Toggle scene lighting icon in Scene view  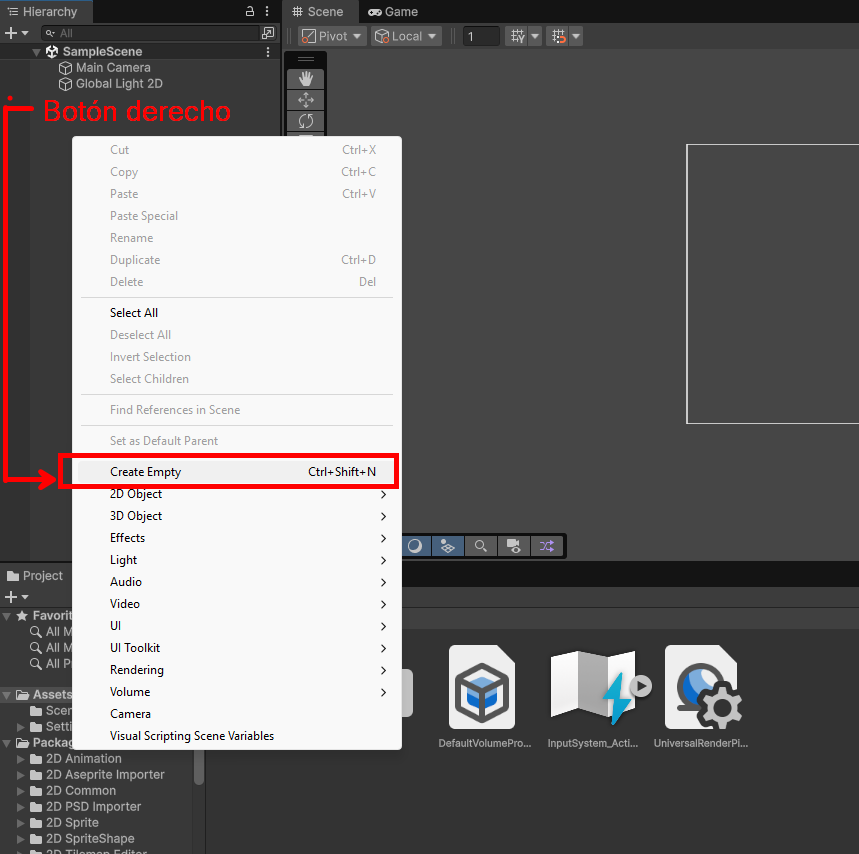coord(415,546)
